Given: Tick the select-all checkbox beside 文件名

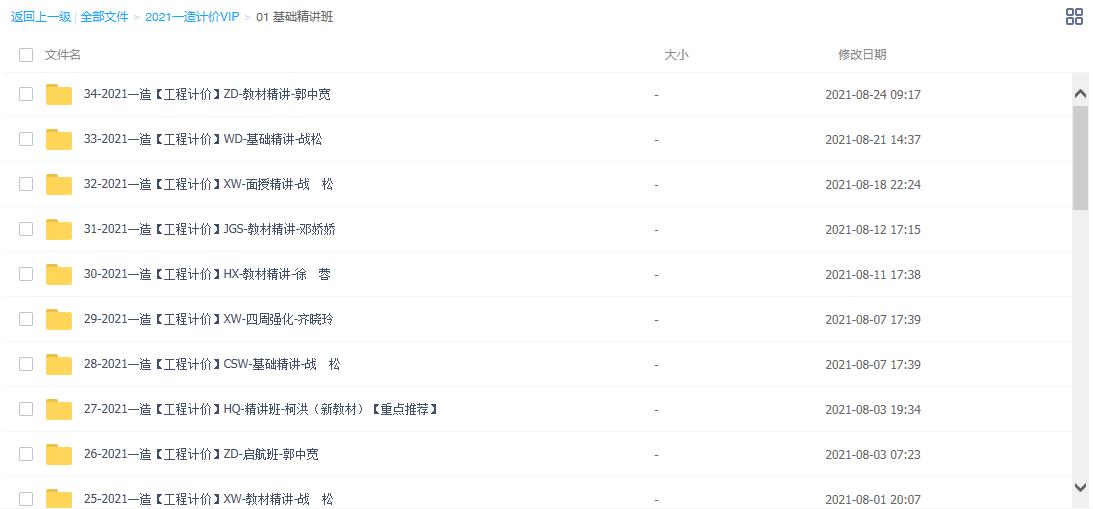Looking at the screenshot, I should (26, 55).
